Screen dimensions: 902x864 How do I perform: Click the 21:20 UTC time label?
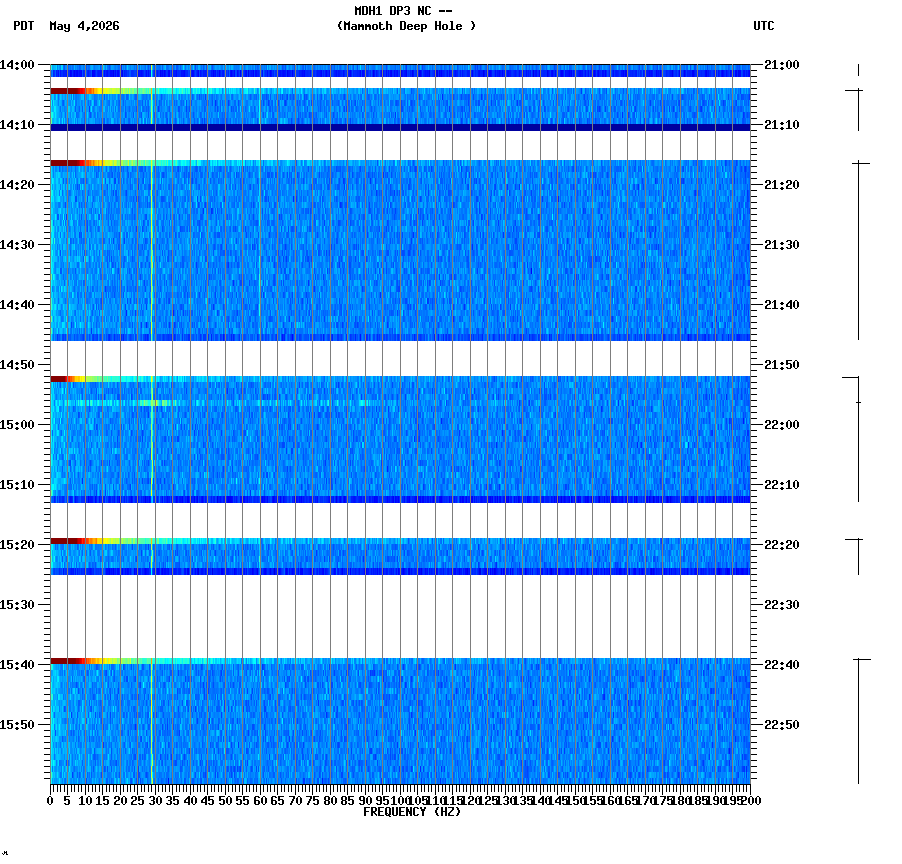pos(782,185)
